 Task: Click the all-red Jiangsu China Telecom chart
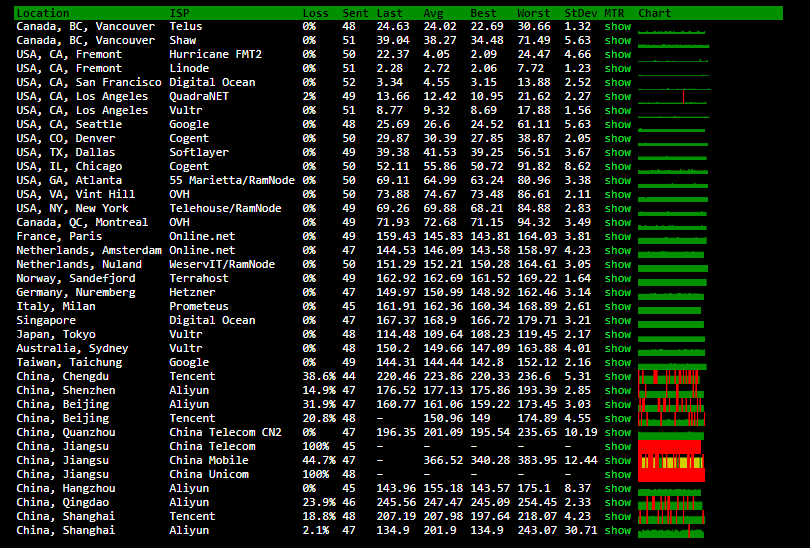tap(669, 447)
